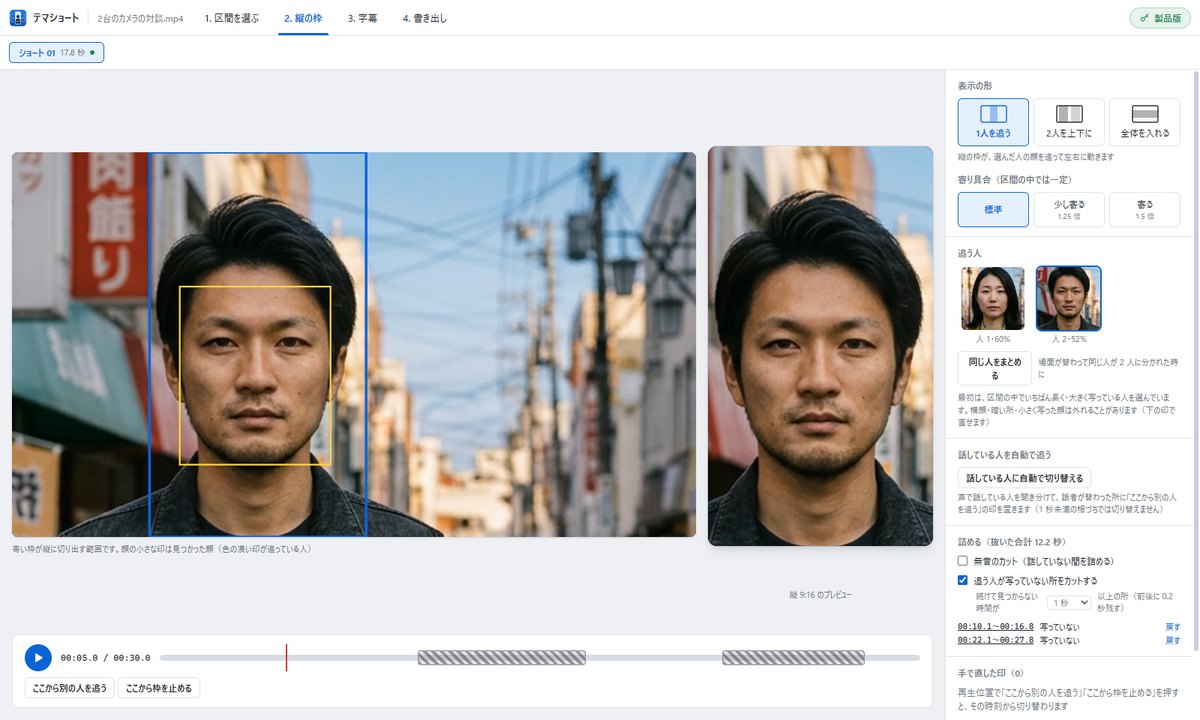Viewport: 1200px width, 720px height.
Task: Select the 人 1 woman face thumbnail
Action: point(993,298)
